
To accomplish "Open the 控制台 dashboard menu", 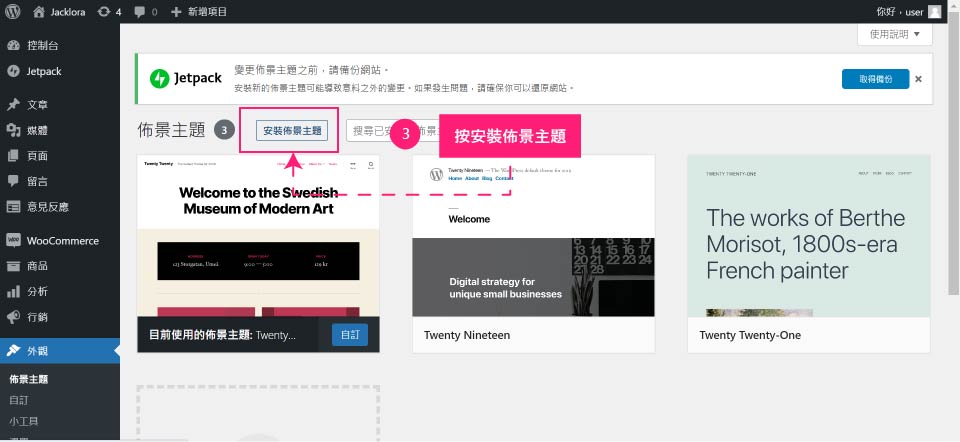I will pyautogui.click(x=42, y=46).
